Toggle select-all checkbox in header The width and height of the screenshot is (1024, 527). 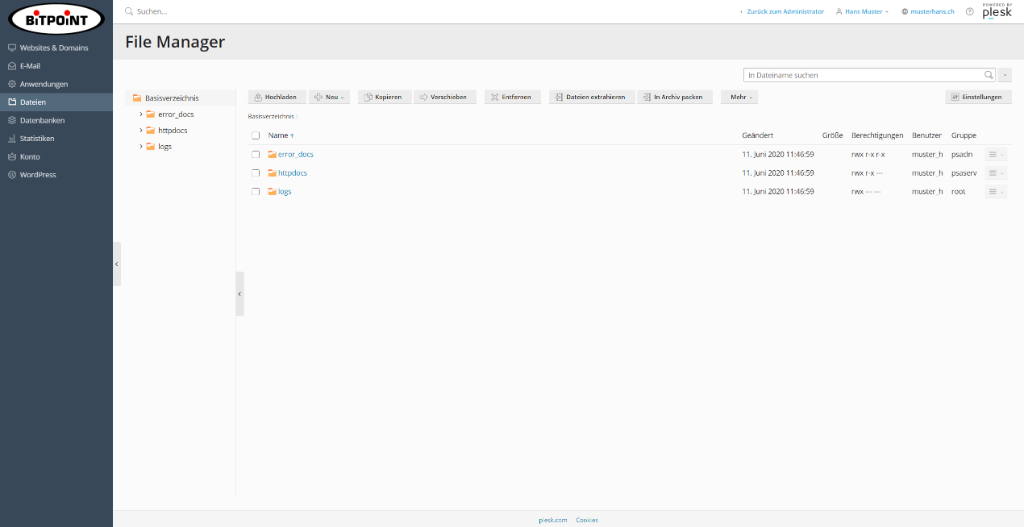pyautogui.click(x=255, y=136)
